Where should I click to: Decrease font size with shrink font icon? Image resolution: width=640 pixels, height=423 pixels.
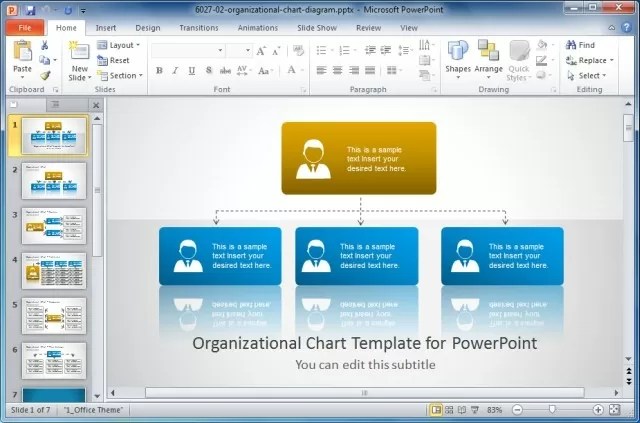pyautogui.click(x=276, y=51)
